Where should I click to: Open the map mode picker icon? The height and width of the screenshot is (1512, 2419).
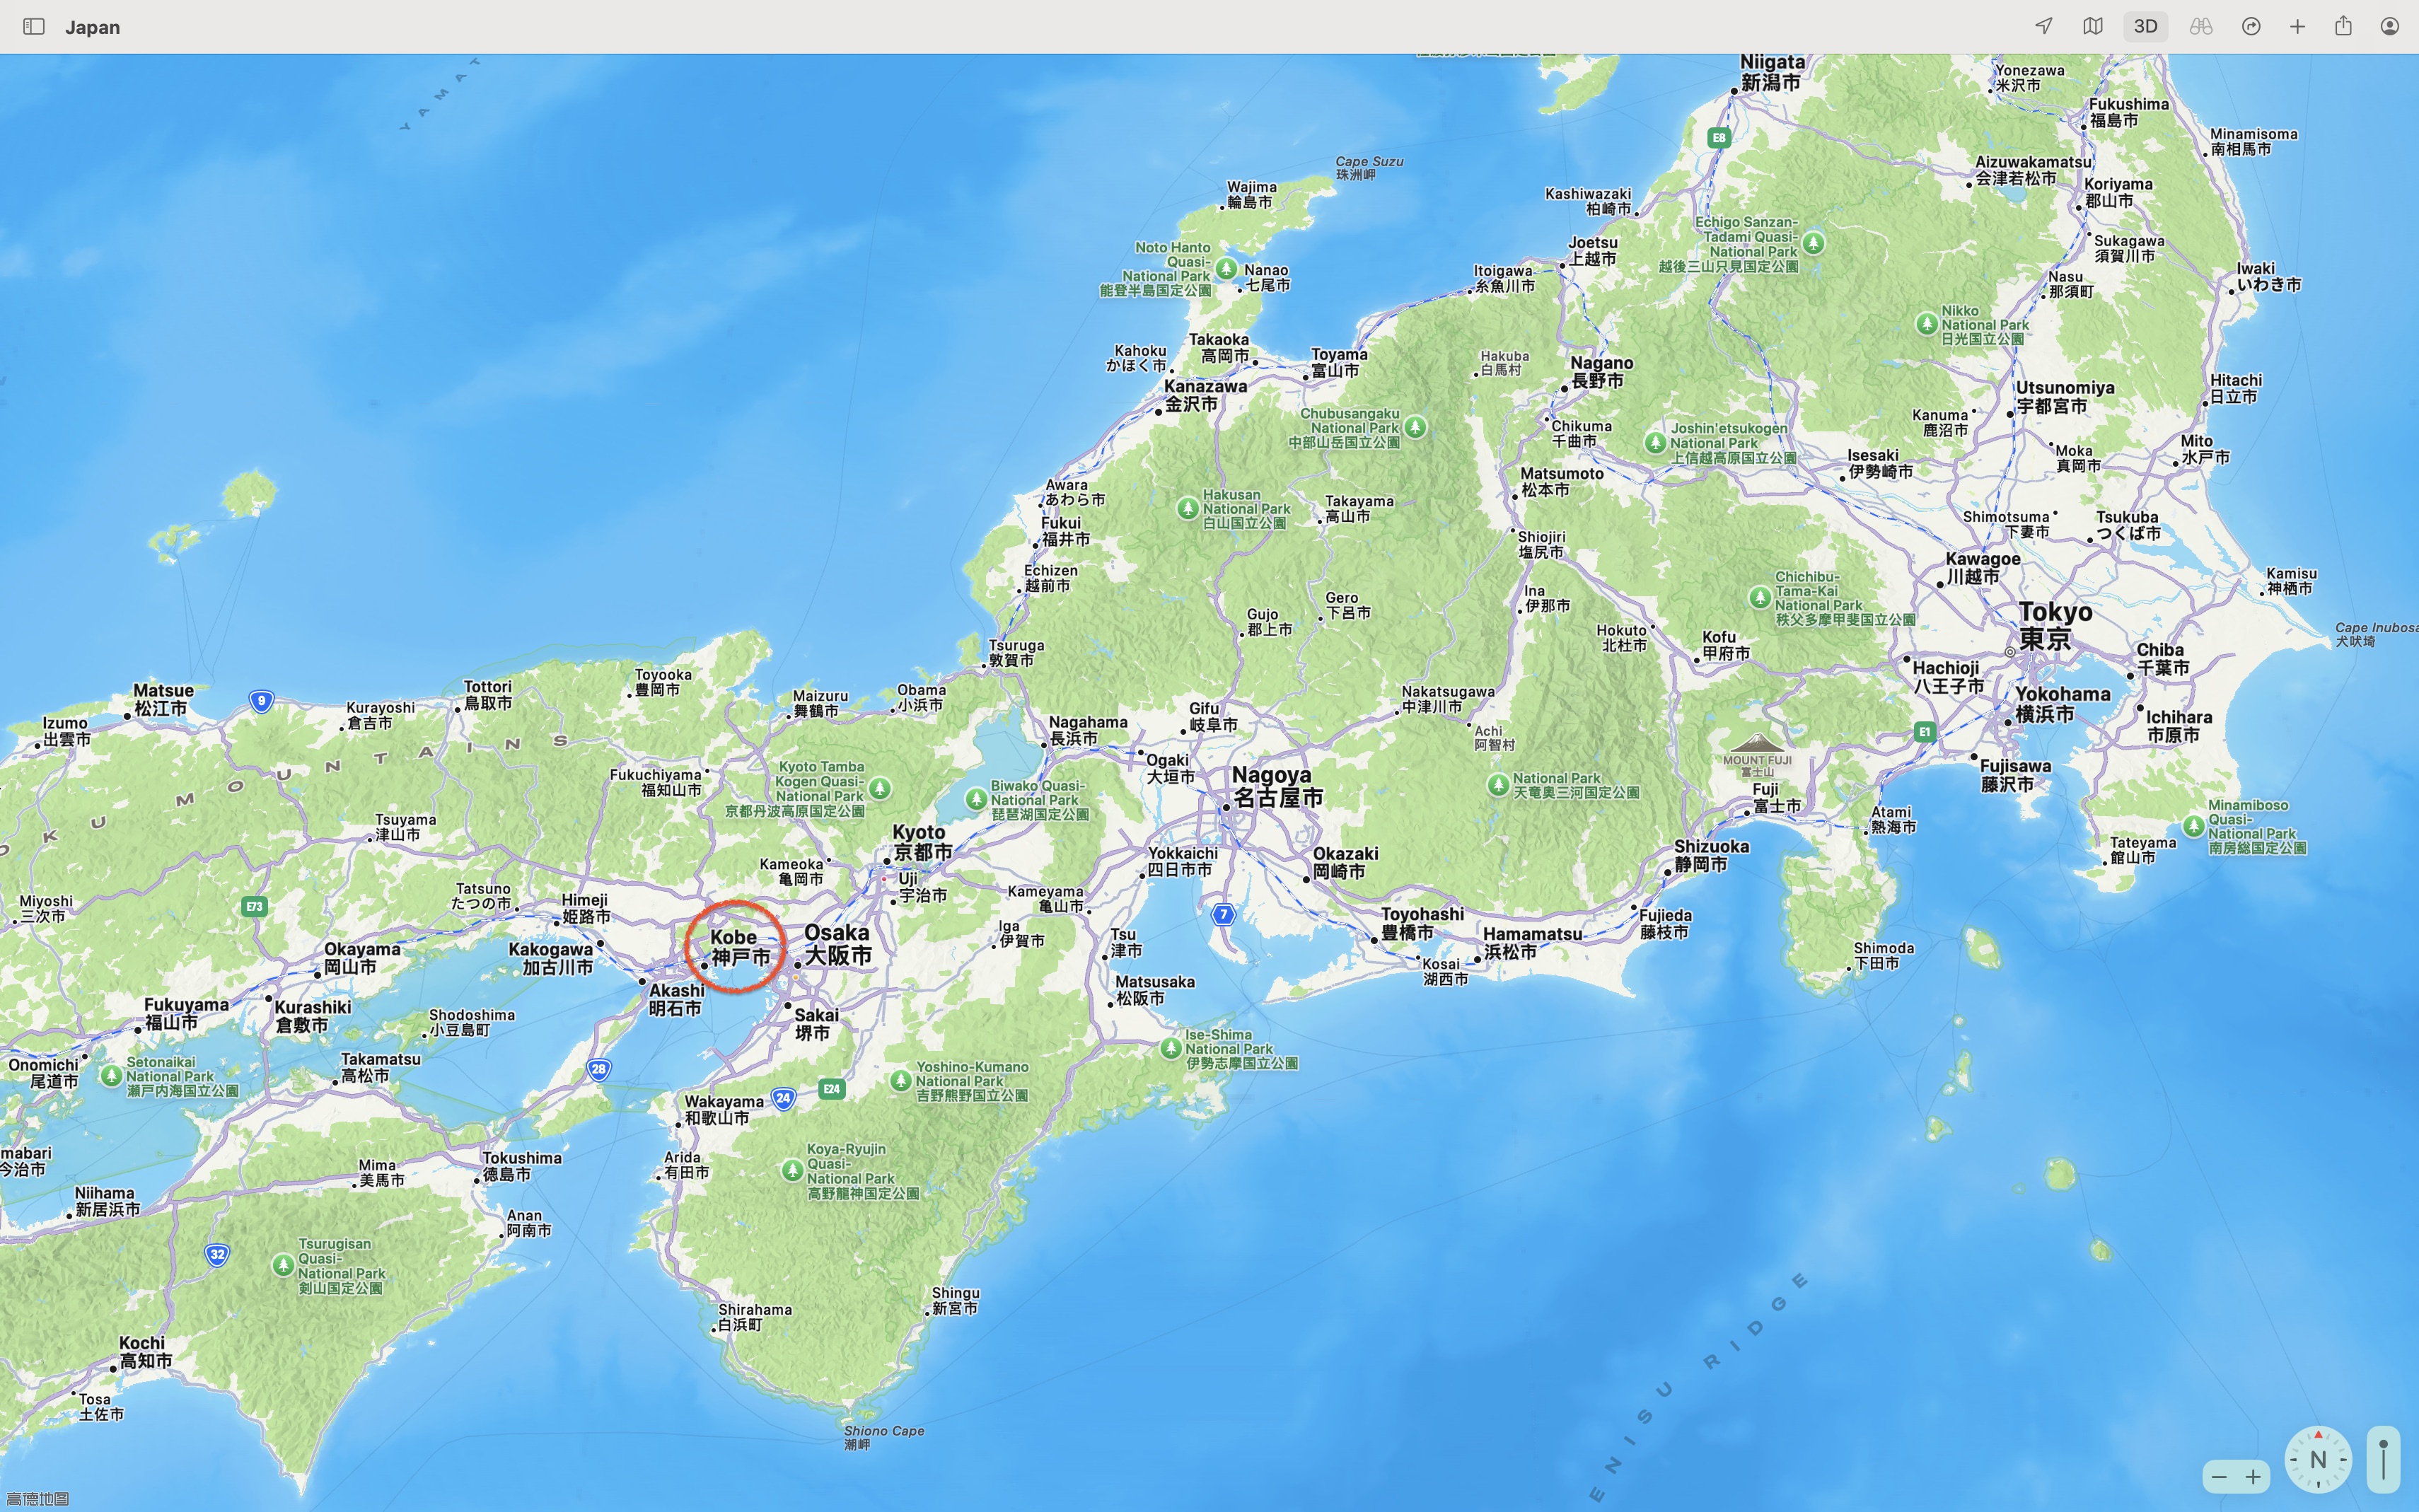point(2092,26)
